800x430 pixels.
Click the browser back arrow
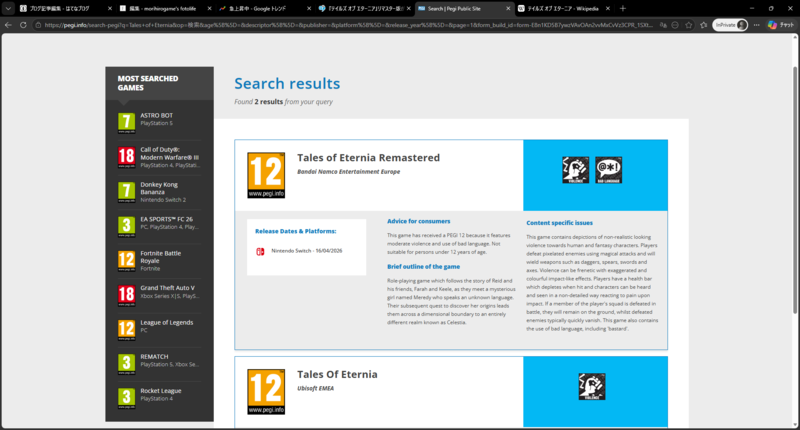[x=8, y=24]
